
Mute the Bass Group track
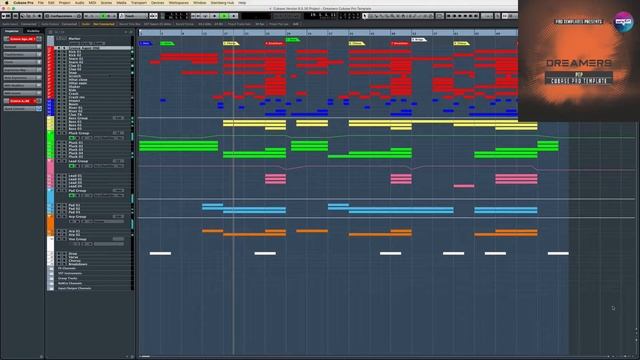coord(59,118)
